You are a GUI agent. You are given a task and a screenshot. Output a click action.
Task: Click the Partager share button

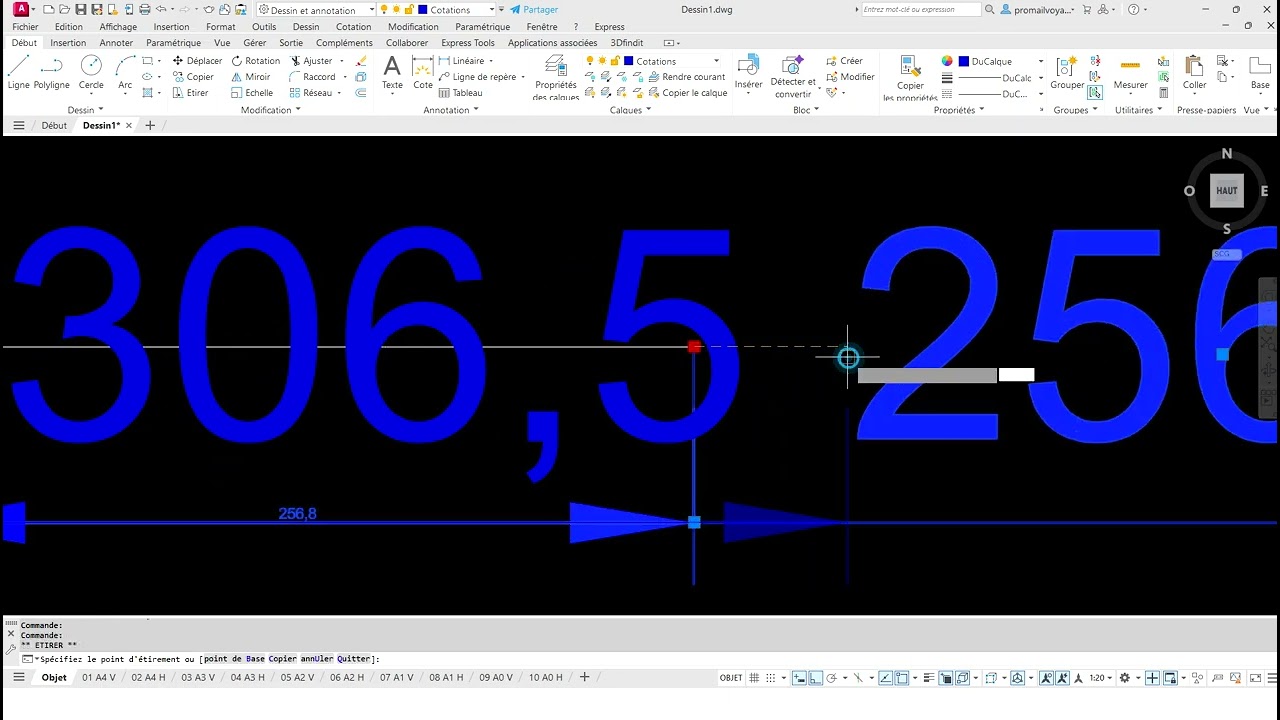click(x=534, y=9)
